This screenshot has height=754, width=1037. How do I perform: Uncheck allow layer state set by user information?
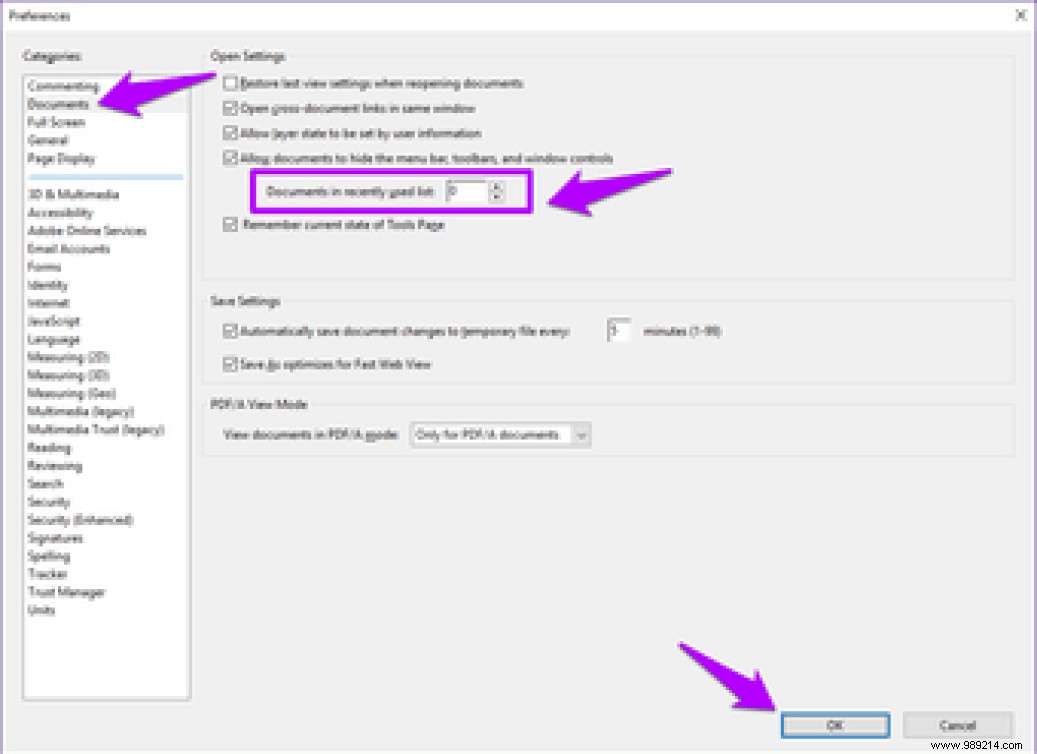[x=229, y=133]
